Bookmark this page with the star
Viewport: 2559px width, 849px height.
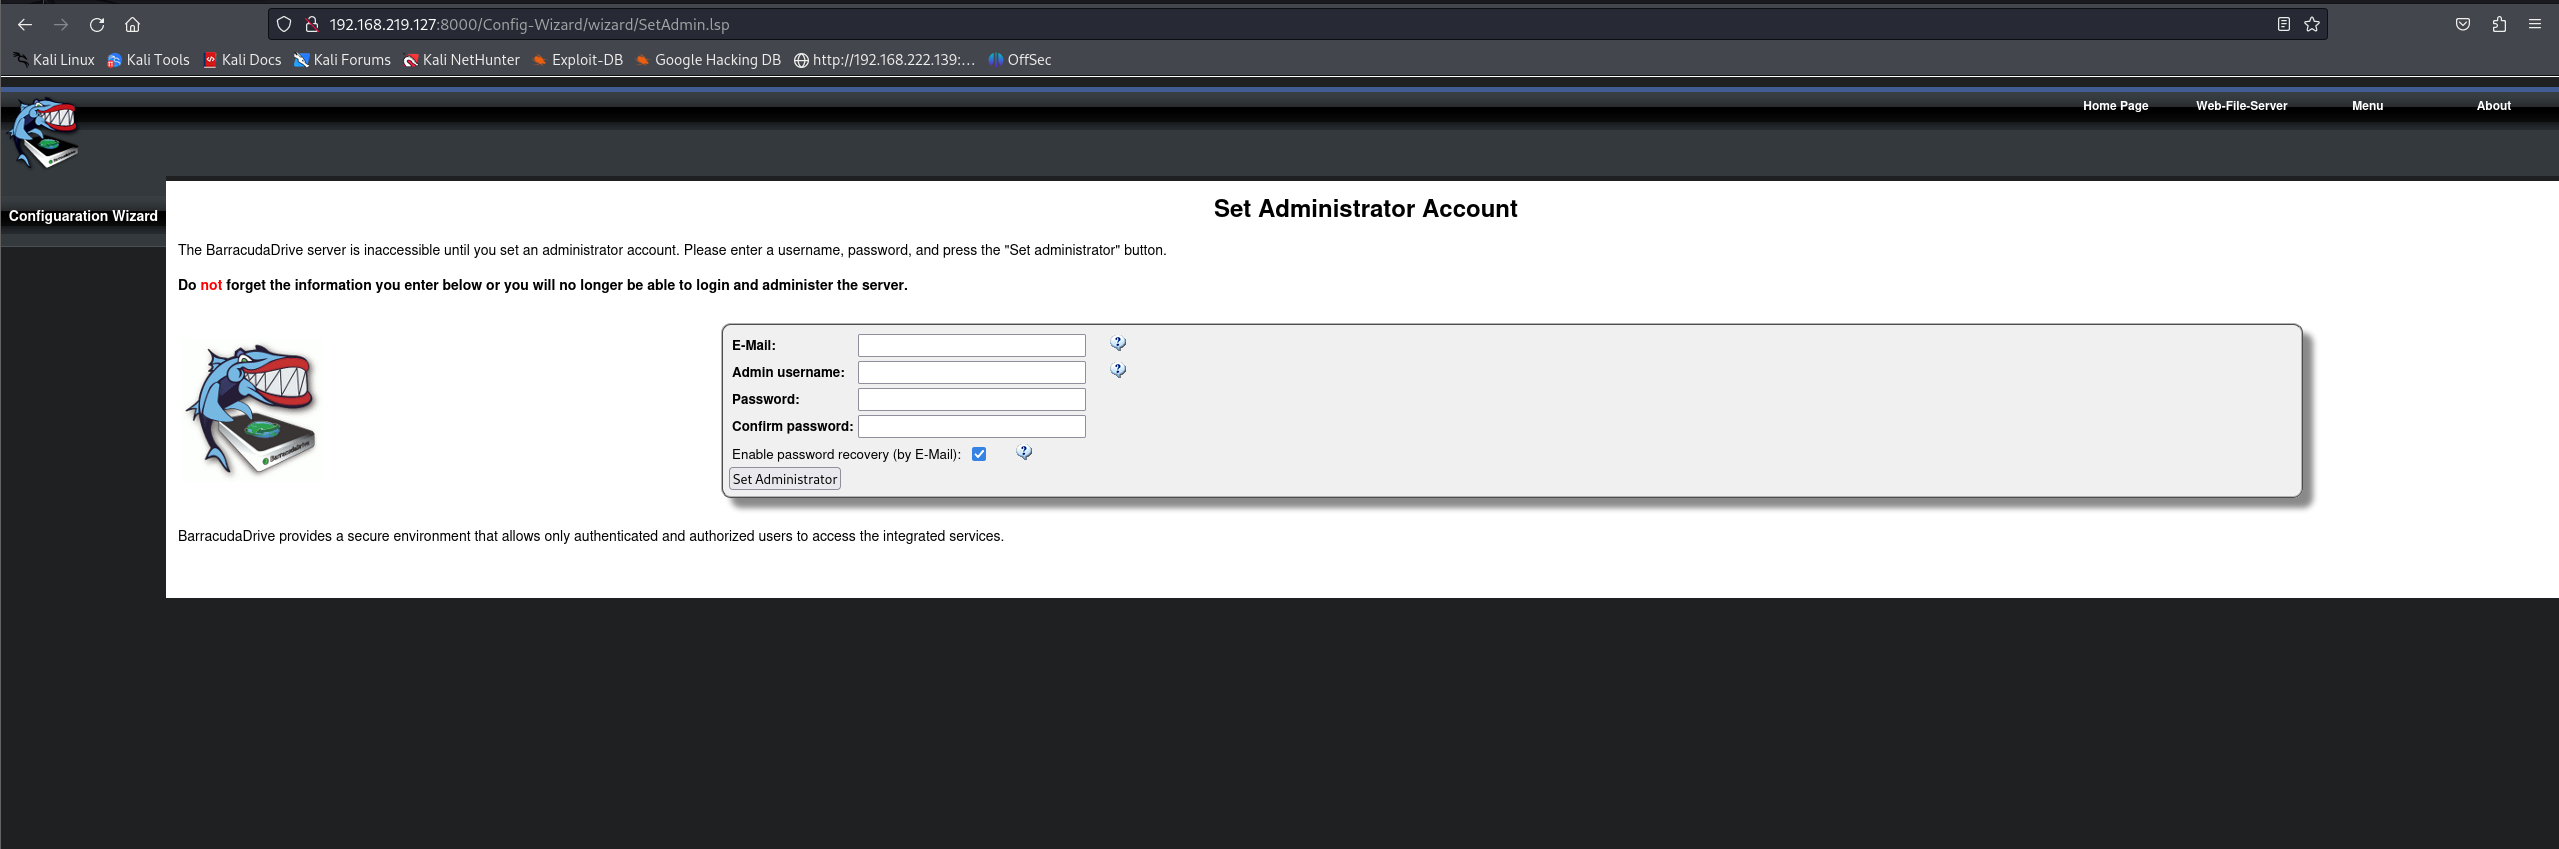point(2312,24)
